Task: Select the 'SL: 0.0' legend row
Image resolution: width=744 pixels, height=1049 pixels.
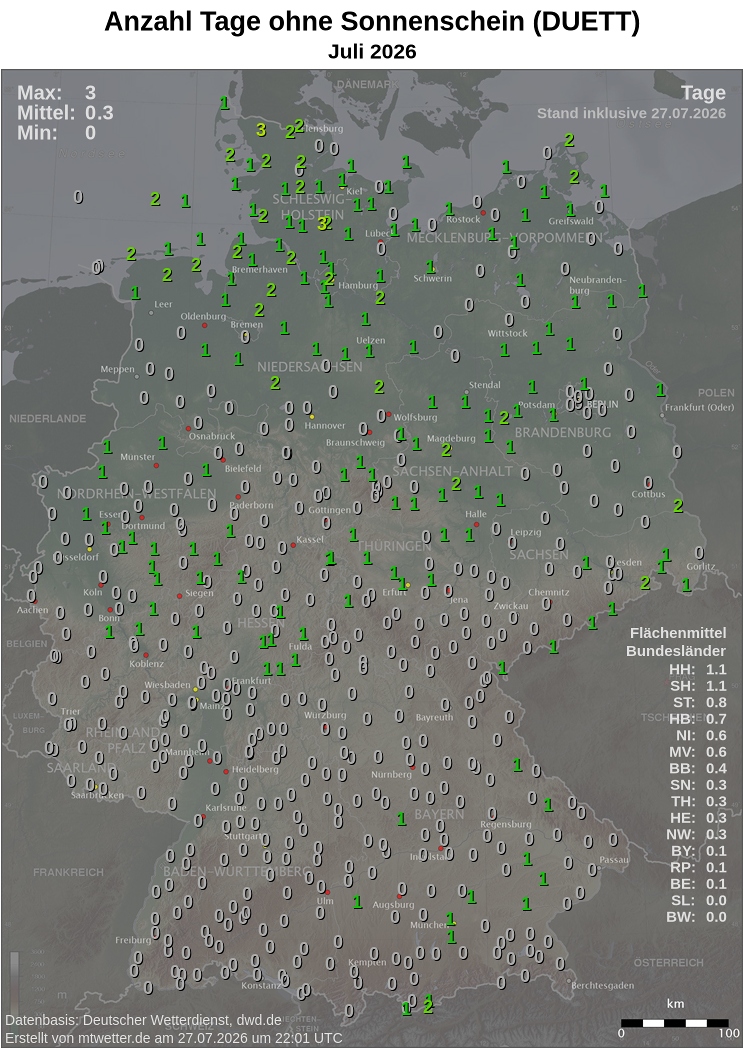Action: click(698, 900)
